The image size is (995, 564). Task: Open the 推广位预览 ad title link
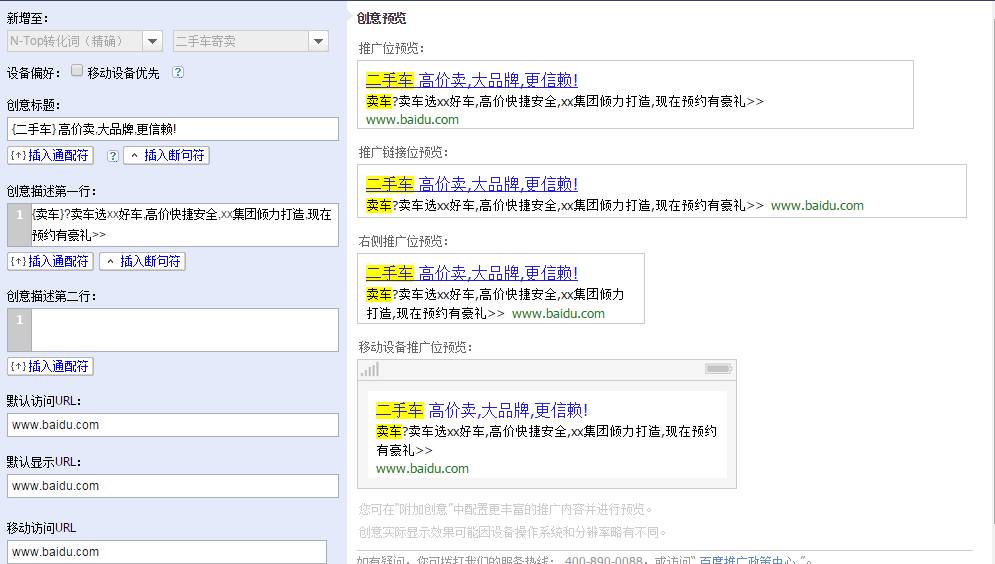coord(471,81)
